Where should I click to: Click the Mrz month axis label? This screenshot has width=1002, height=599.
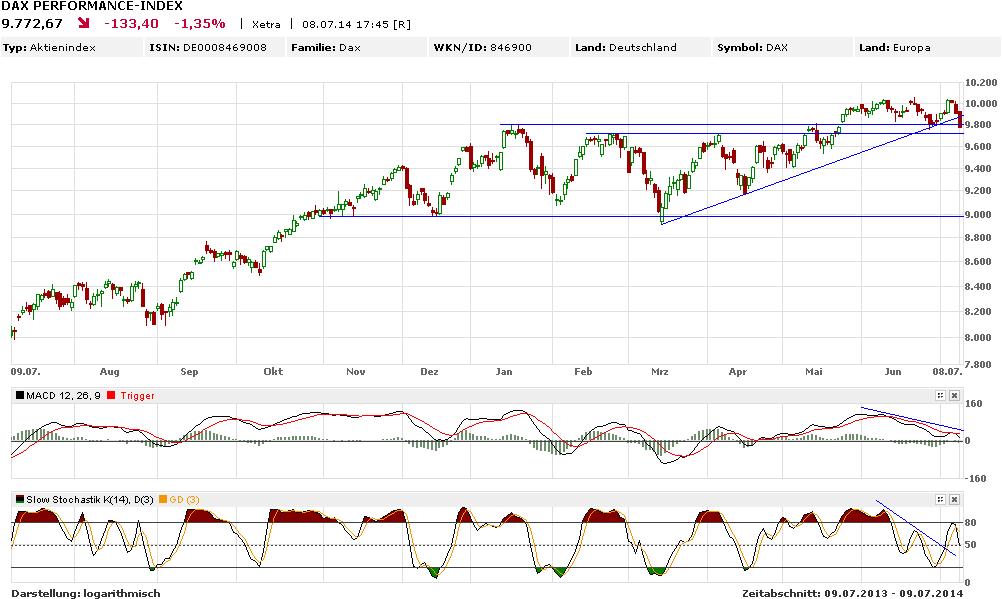(659, 371)
